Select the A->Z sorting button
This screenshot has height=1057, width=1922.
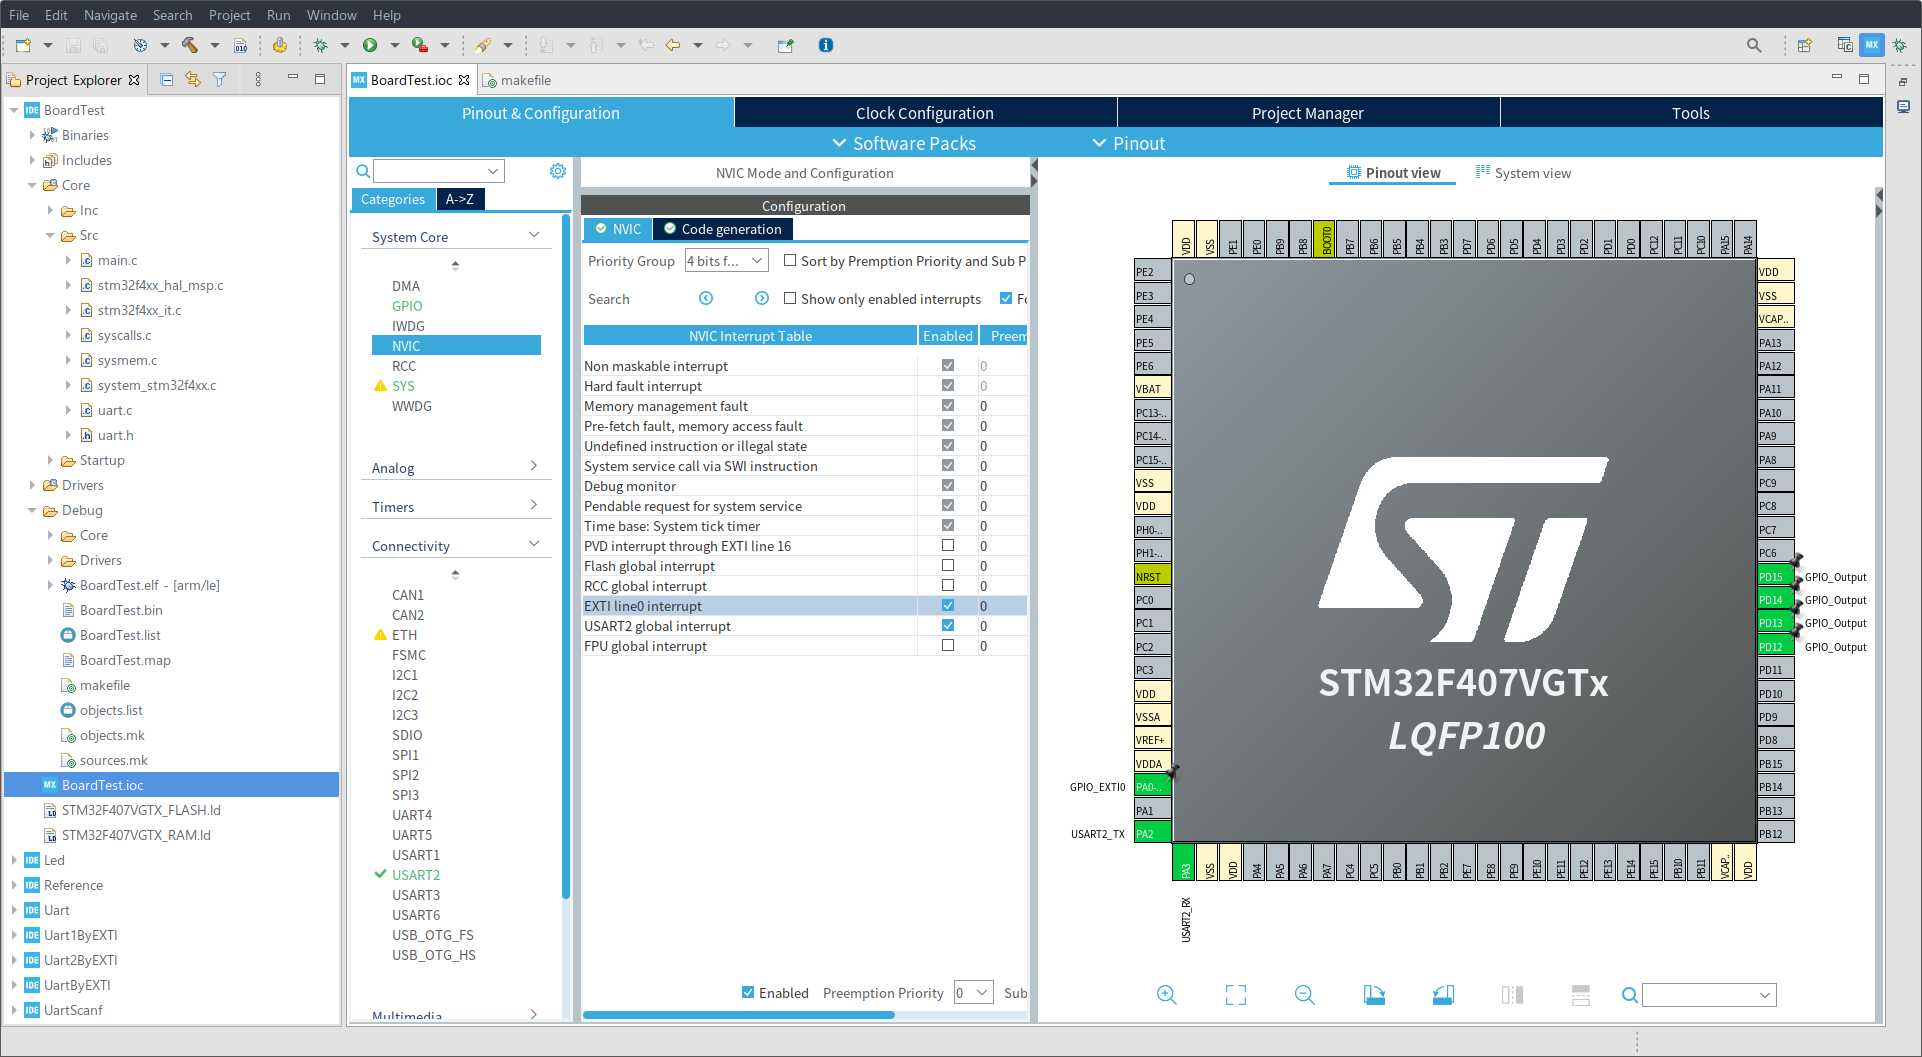tap(460, 199)
